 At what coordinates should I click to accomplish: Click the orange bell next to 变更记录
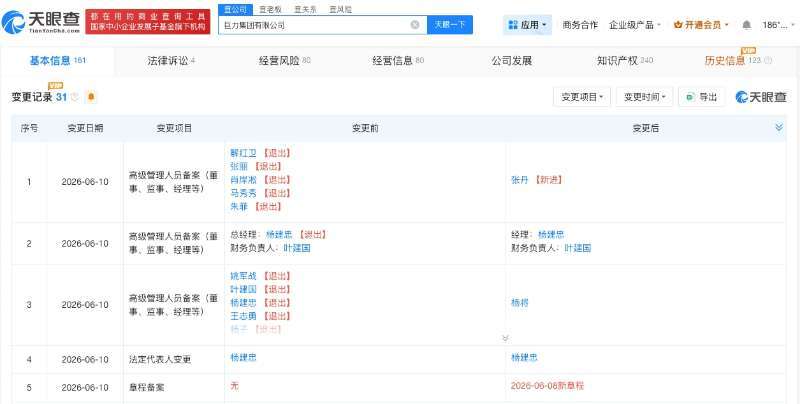point(91,97)
